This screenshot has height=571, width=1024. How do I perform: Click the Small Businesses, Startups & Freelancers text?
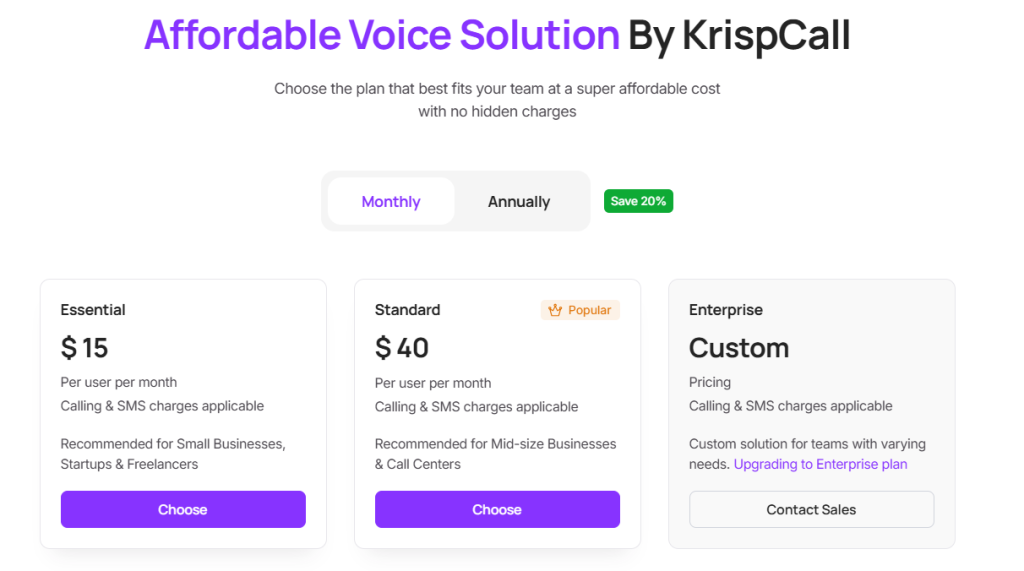click(172, 454)
